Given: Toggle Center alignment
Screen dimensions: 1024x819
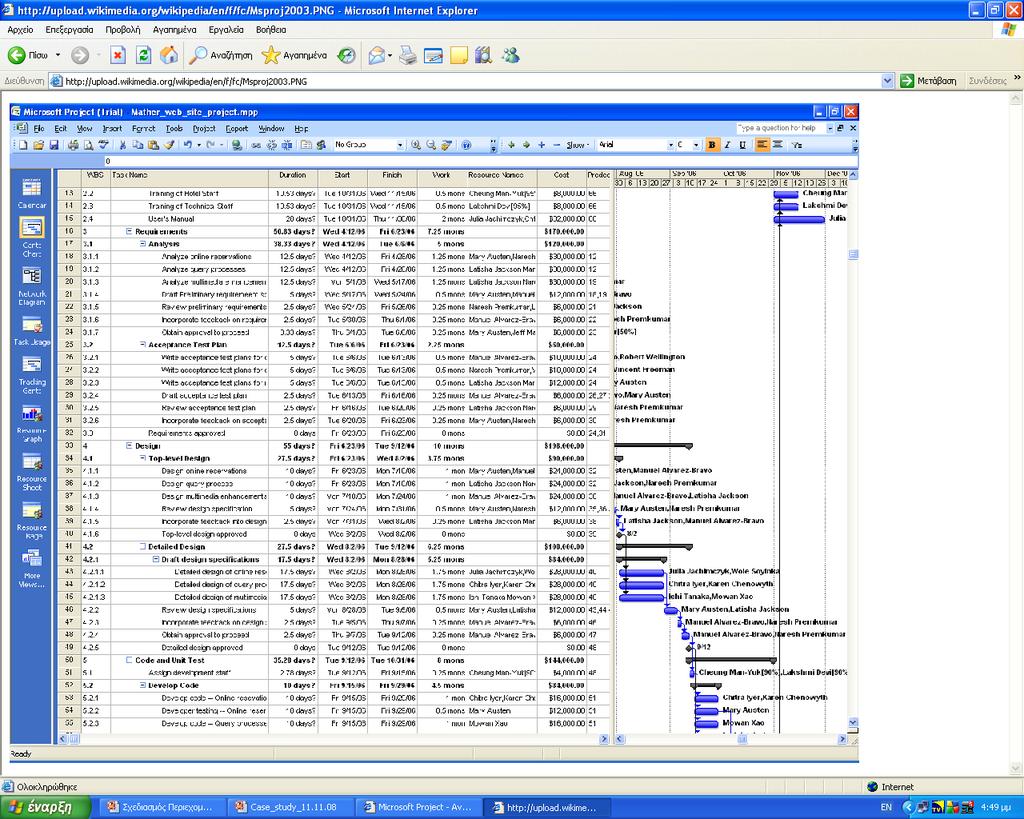Looking at the screenshot, I should tap(777, 145).
